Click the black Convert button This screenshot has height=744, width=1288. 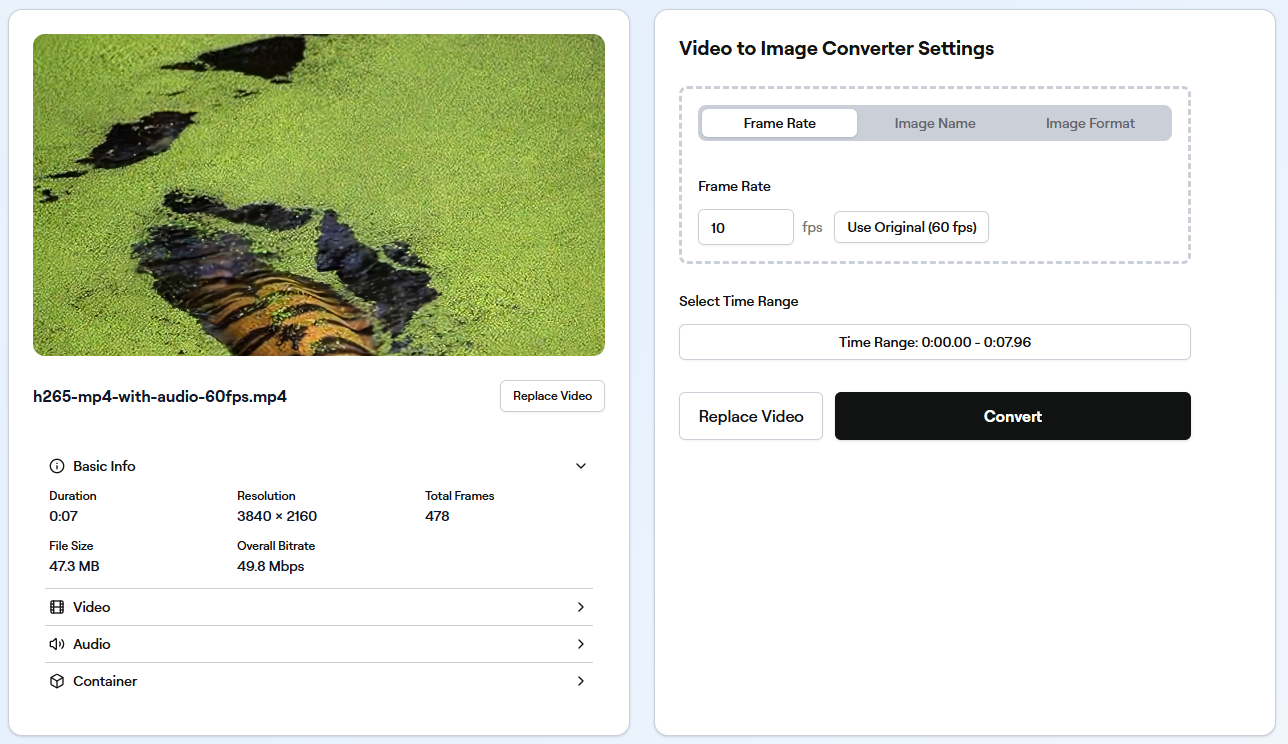[x=1012, y=416]
